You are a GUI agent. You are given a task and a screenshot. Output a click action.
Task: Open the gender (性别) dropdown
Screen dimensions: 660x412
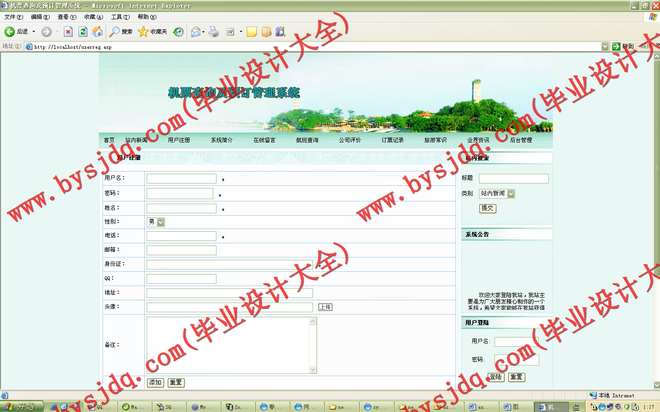point(161,221)
